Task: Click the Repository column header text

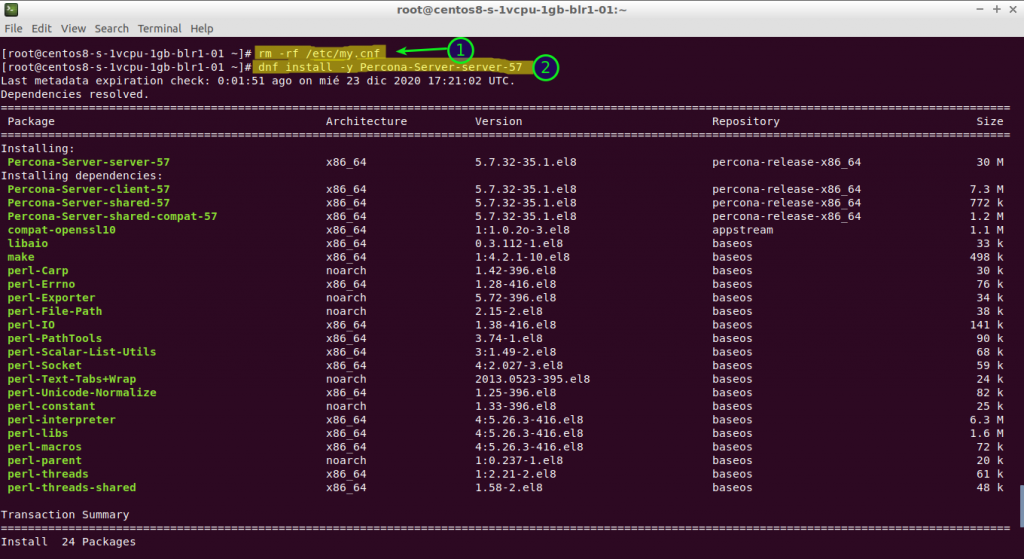Action: pyautogui.click(x=745, y=121)
